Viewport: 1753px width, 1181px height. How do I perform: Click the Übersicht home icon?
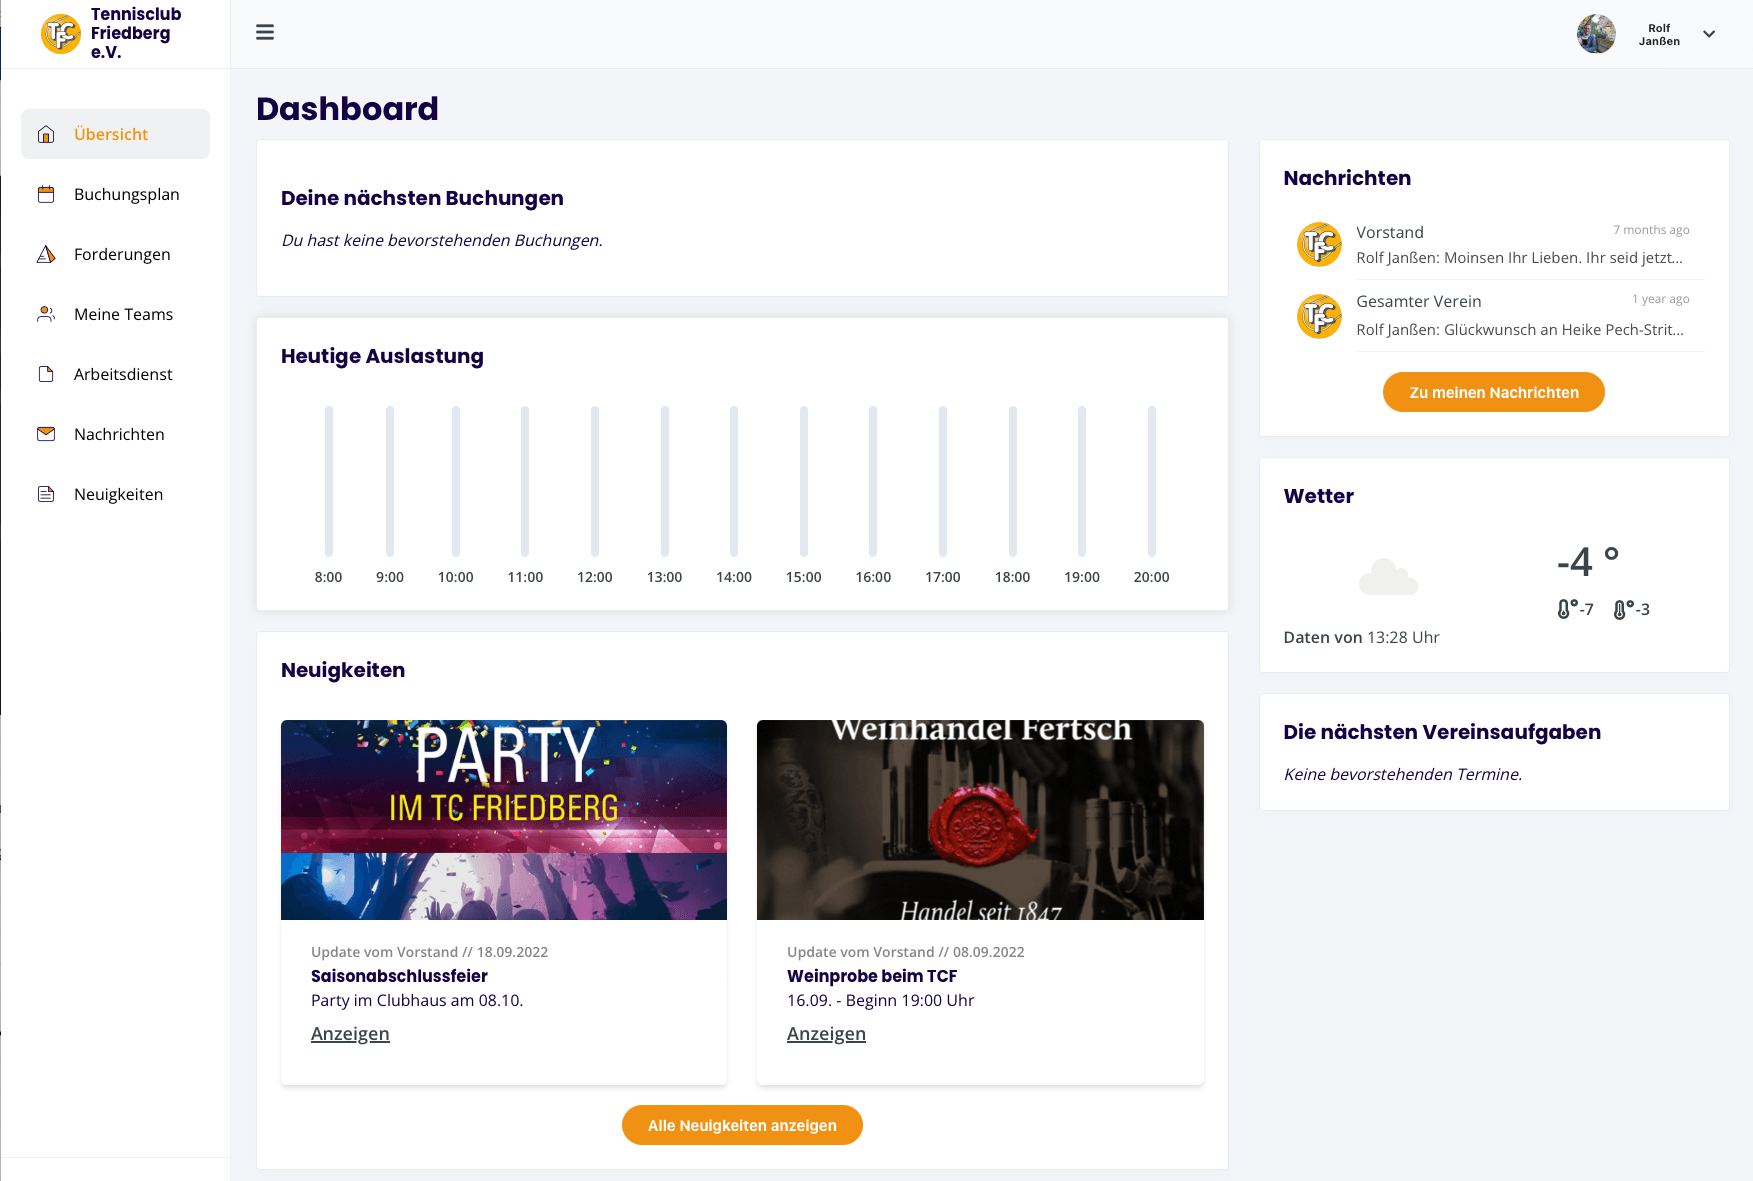click(46, 134)
